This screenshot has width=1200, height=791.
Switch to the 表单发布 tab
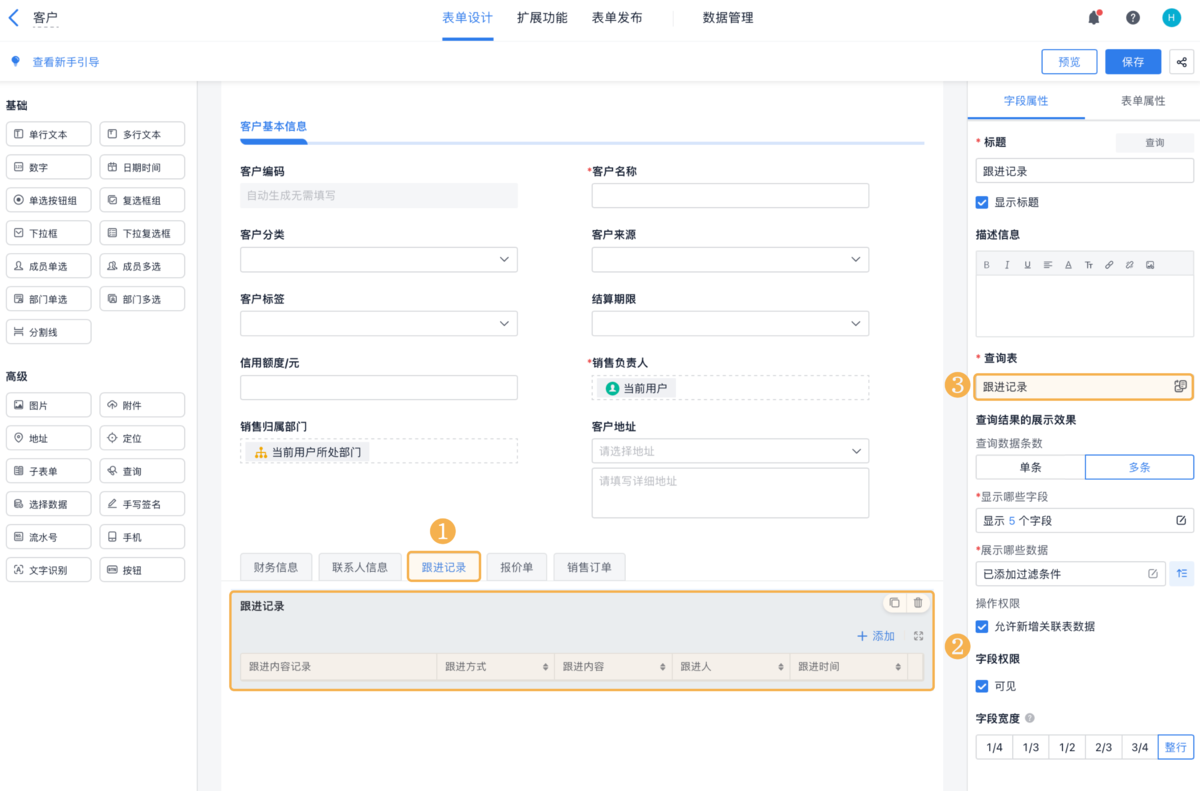tap(617, 18)
